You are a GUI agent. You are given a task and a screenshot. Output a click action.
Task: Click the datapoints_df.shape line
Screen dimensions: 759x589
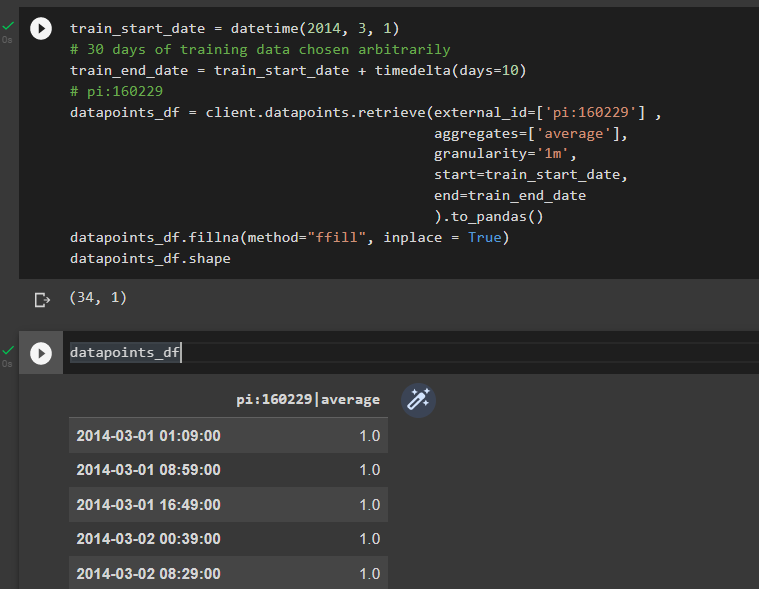[150, 258]
